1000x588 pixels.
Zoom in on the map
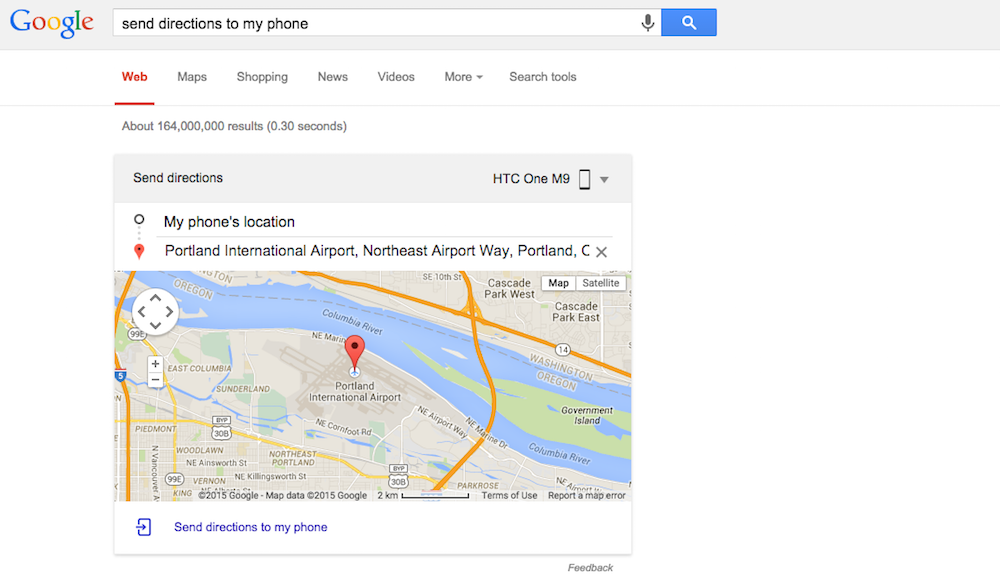(x=155, y=364)
